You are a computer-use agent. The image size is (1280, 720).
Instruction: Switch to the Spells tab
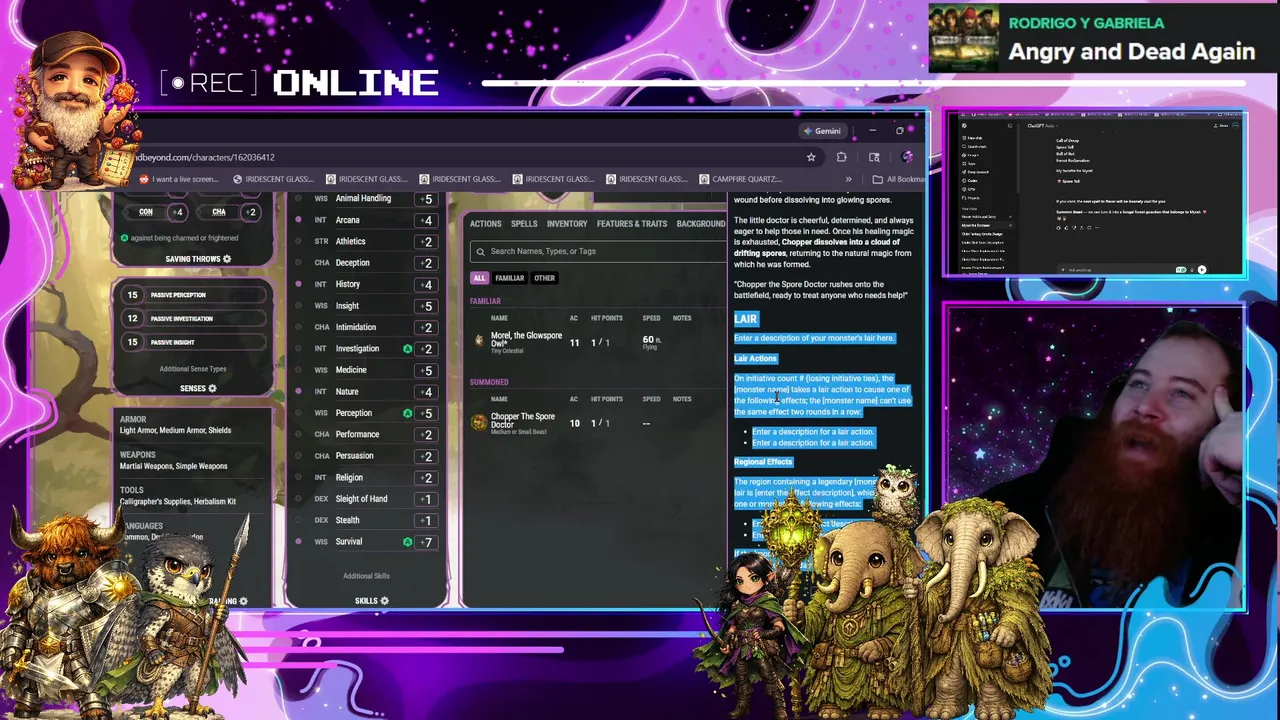pyautogui.click(x=524, y=224)
